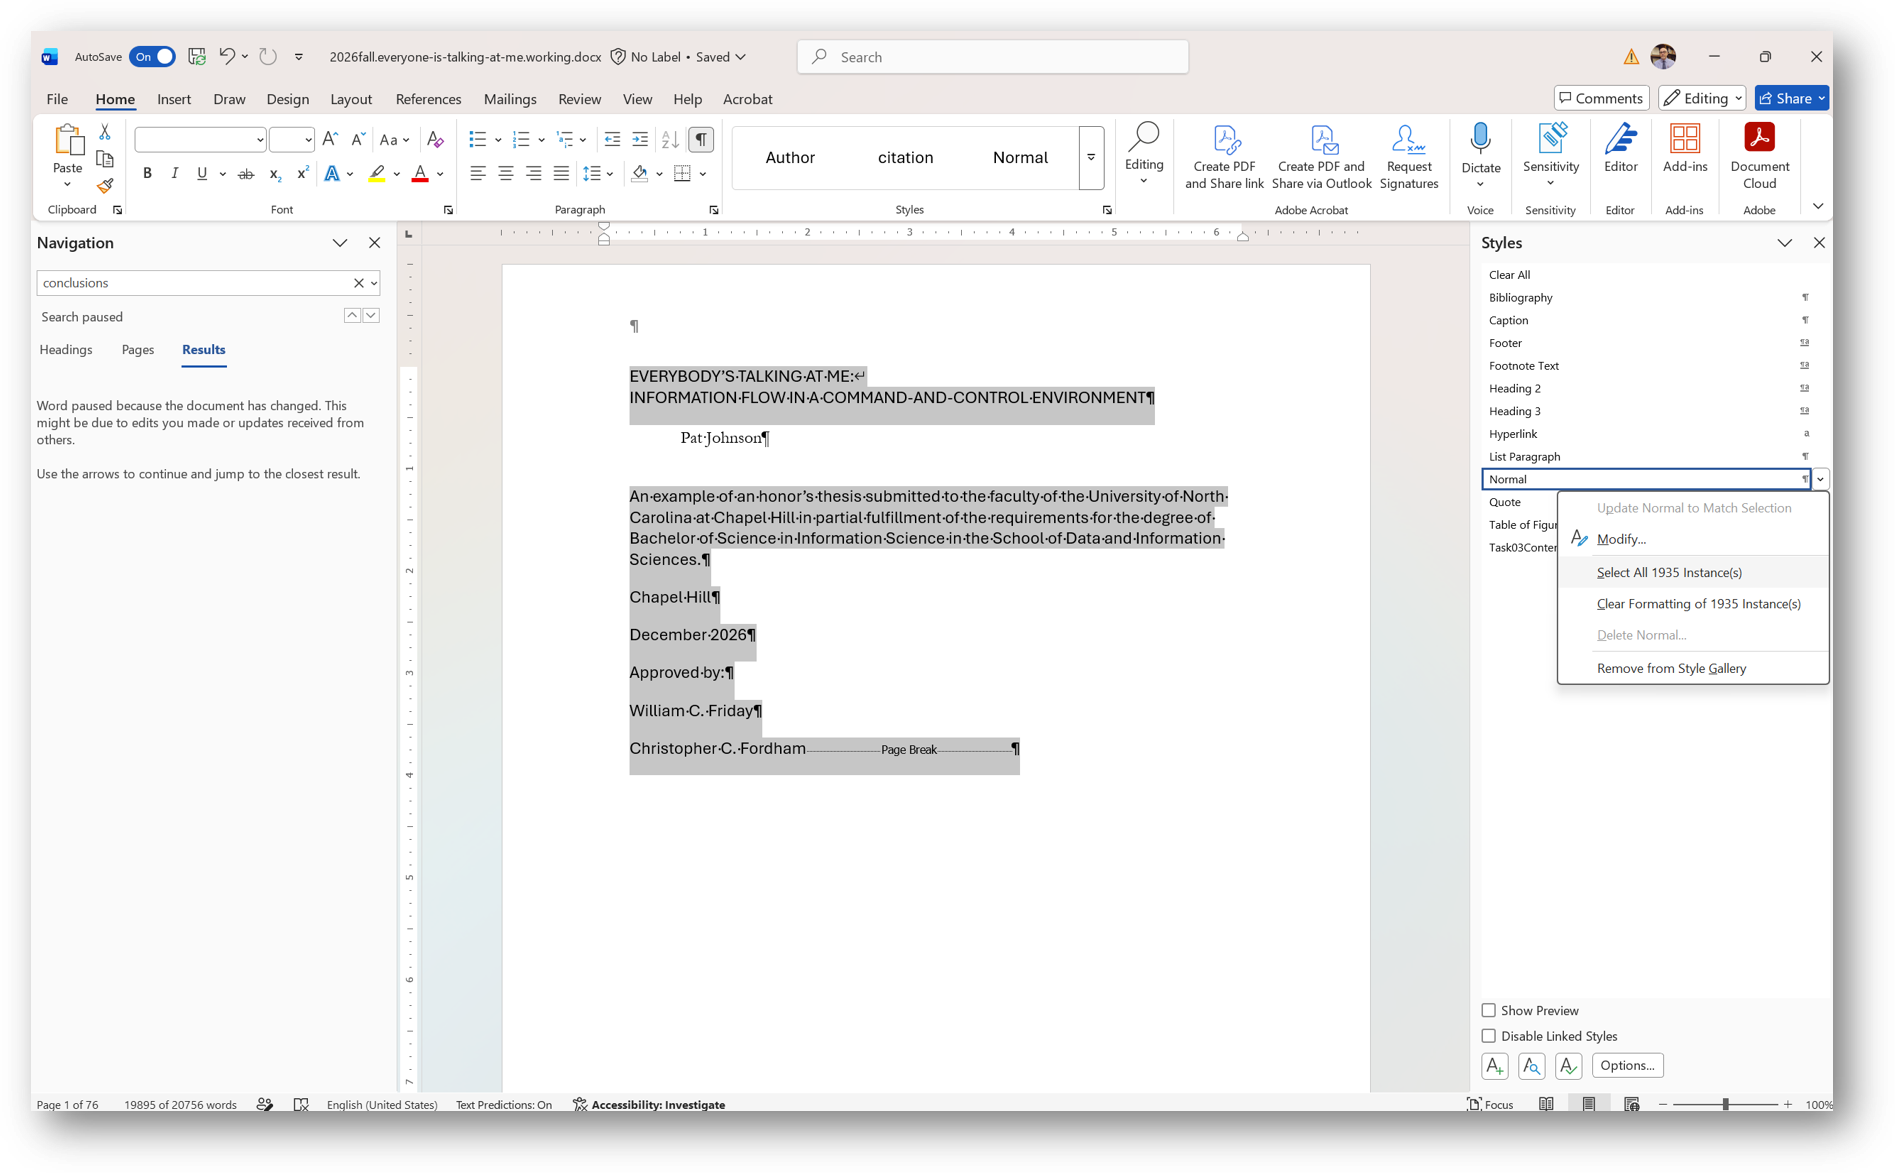The image size is (1895, 1173).
Task: Expand the Styles gallery
Action: [x=1091, y=158]
